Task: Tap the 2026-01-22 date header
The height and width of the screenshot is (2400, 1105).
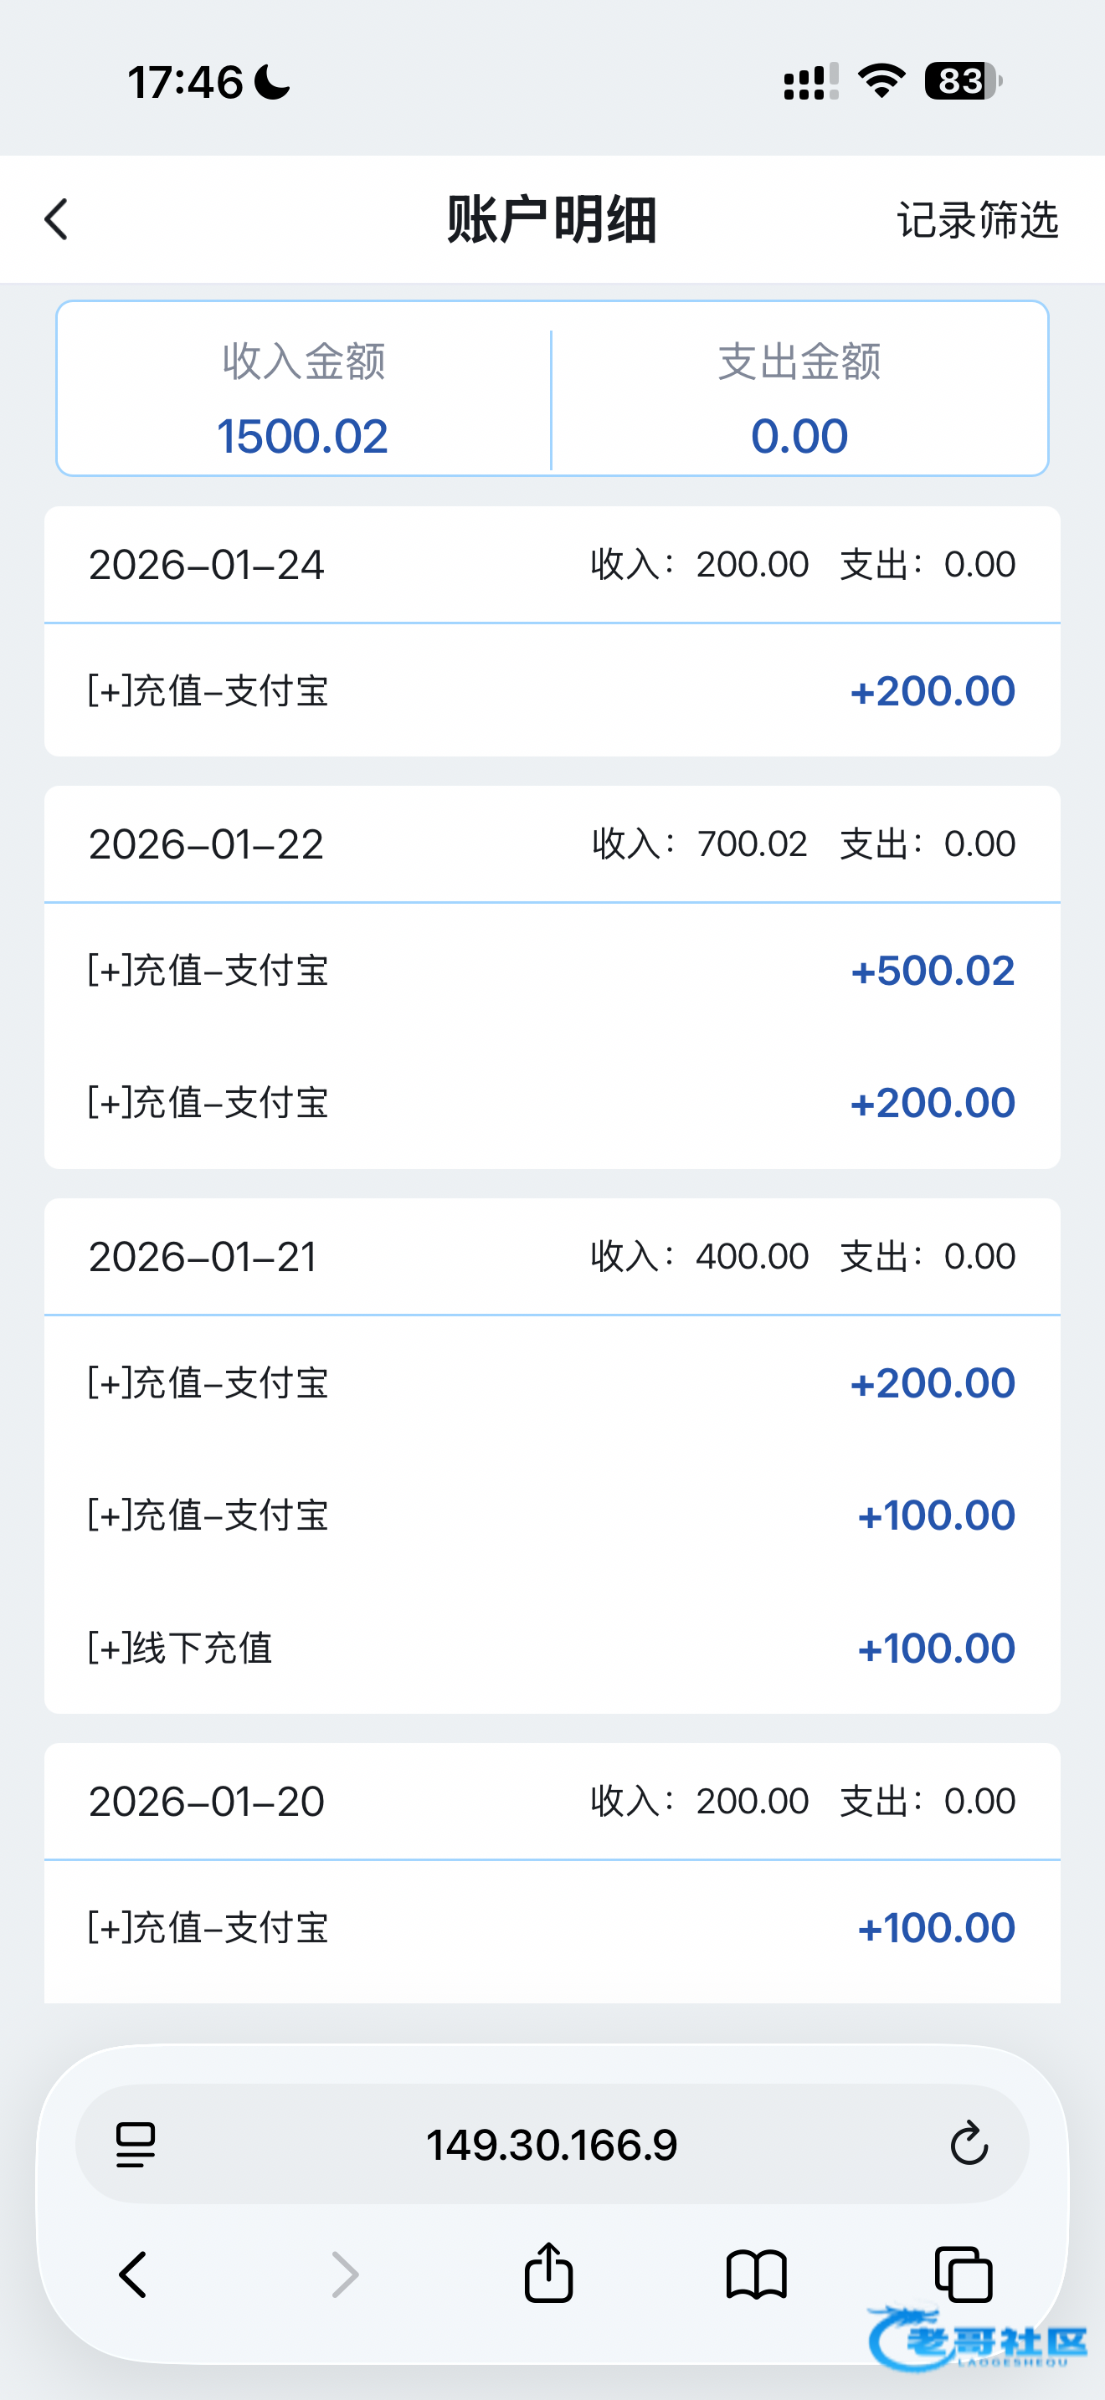Action: [206, 845]
